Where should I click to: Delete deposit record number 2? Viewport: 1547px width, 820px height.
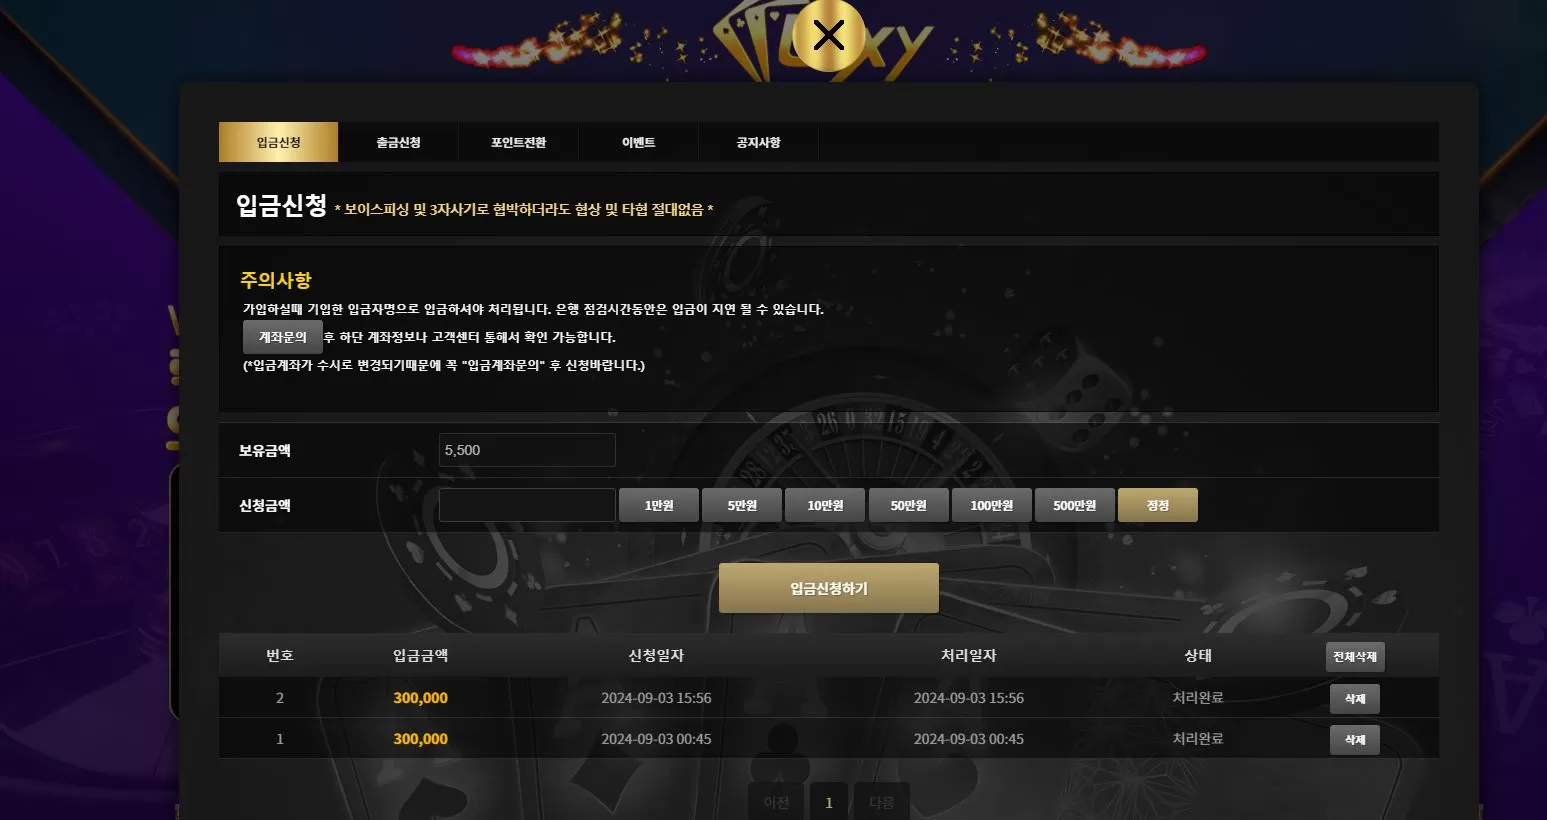click(x=1355, y=699)
